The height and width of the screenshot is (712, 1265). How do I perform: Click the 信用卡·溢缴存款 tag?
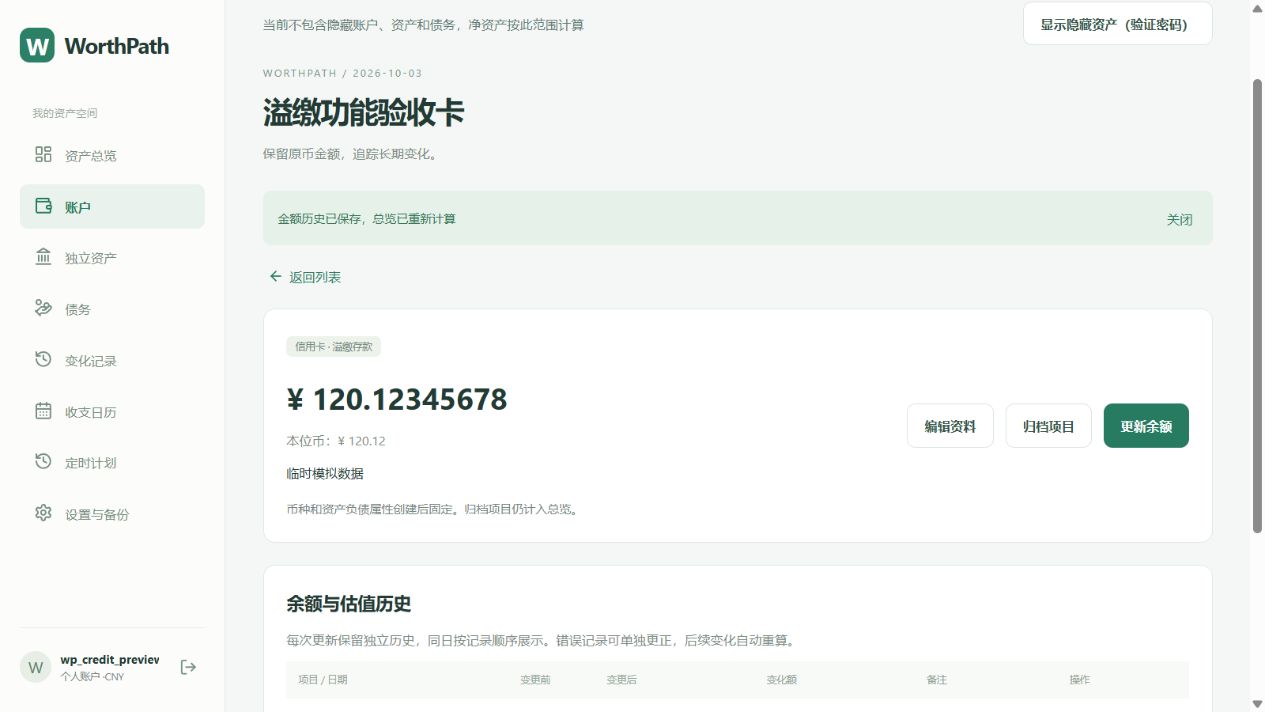(x=333, y=347)
